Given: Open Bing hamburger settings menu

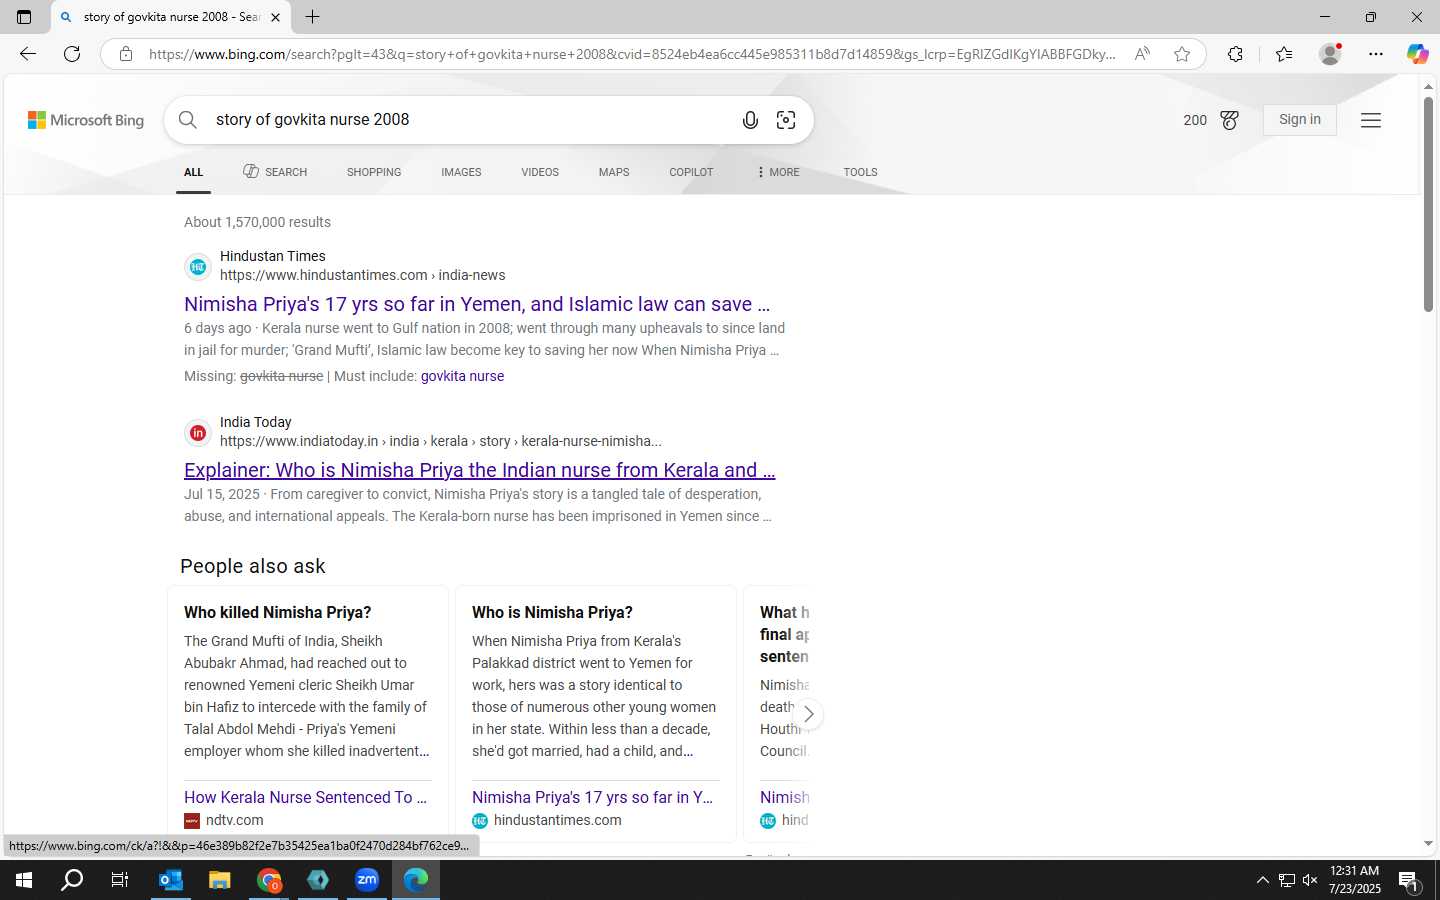Looking at the screenshot, I should pyautogui.click(x=1371, y=120).
